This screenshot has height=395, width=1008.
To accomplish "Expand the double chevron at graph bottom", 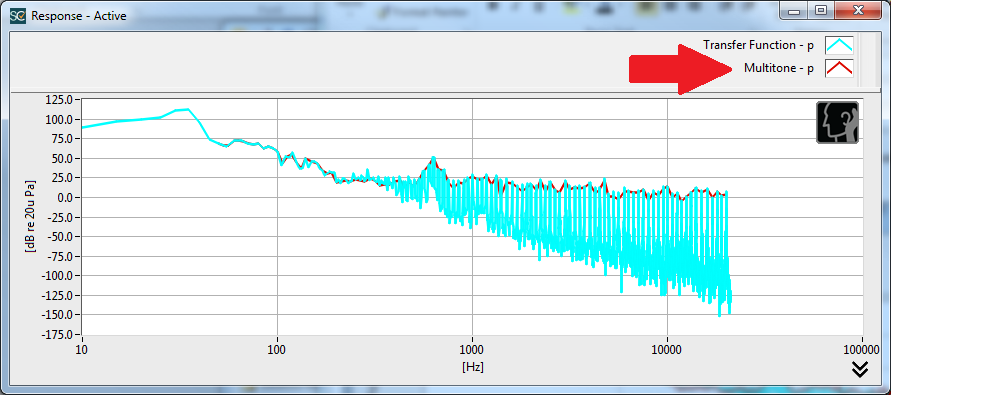I will (860, 369).
